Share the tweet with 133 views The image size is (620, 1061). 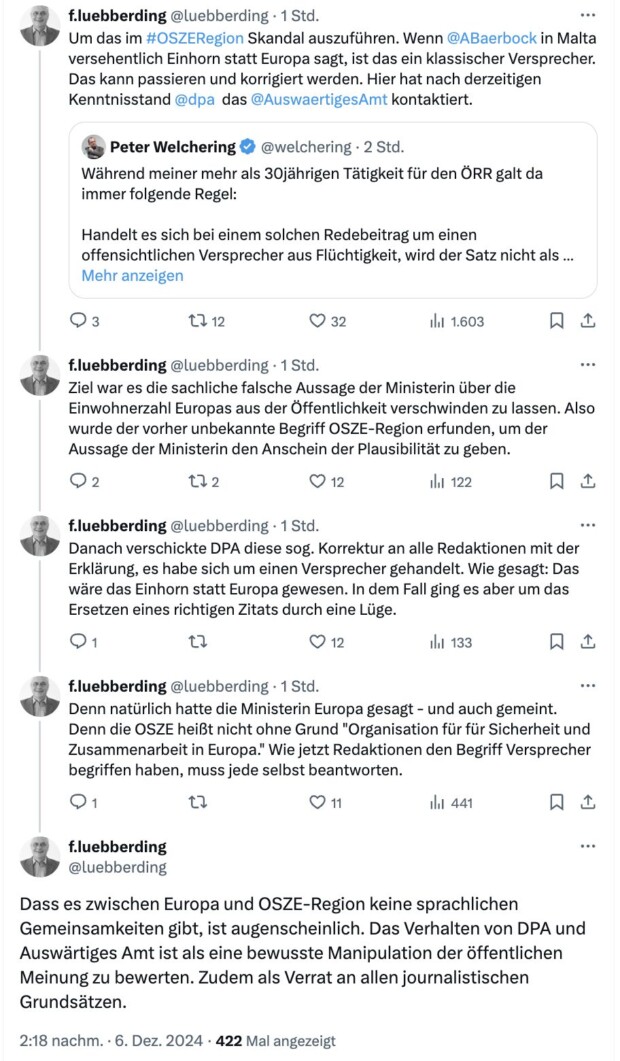point(589,642)
